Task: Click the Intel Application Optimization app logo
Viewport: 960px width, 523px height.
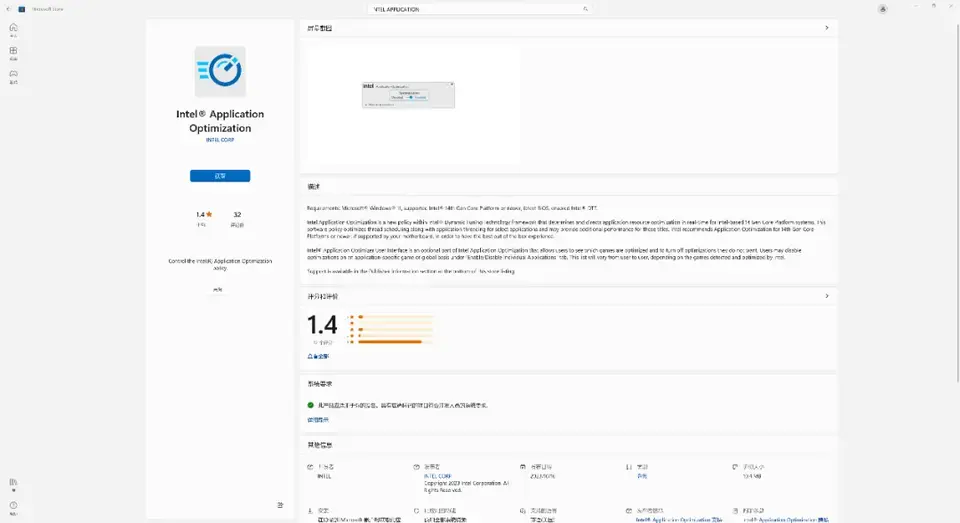Action: click(220, 71)
